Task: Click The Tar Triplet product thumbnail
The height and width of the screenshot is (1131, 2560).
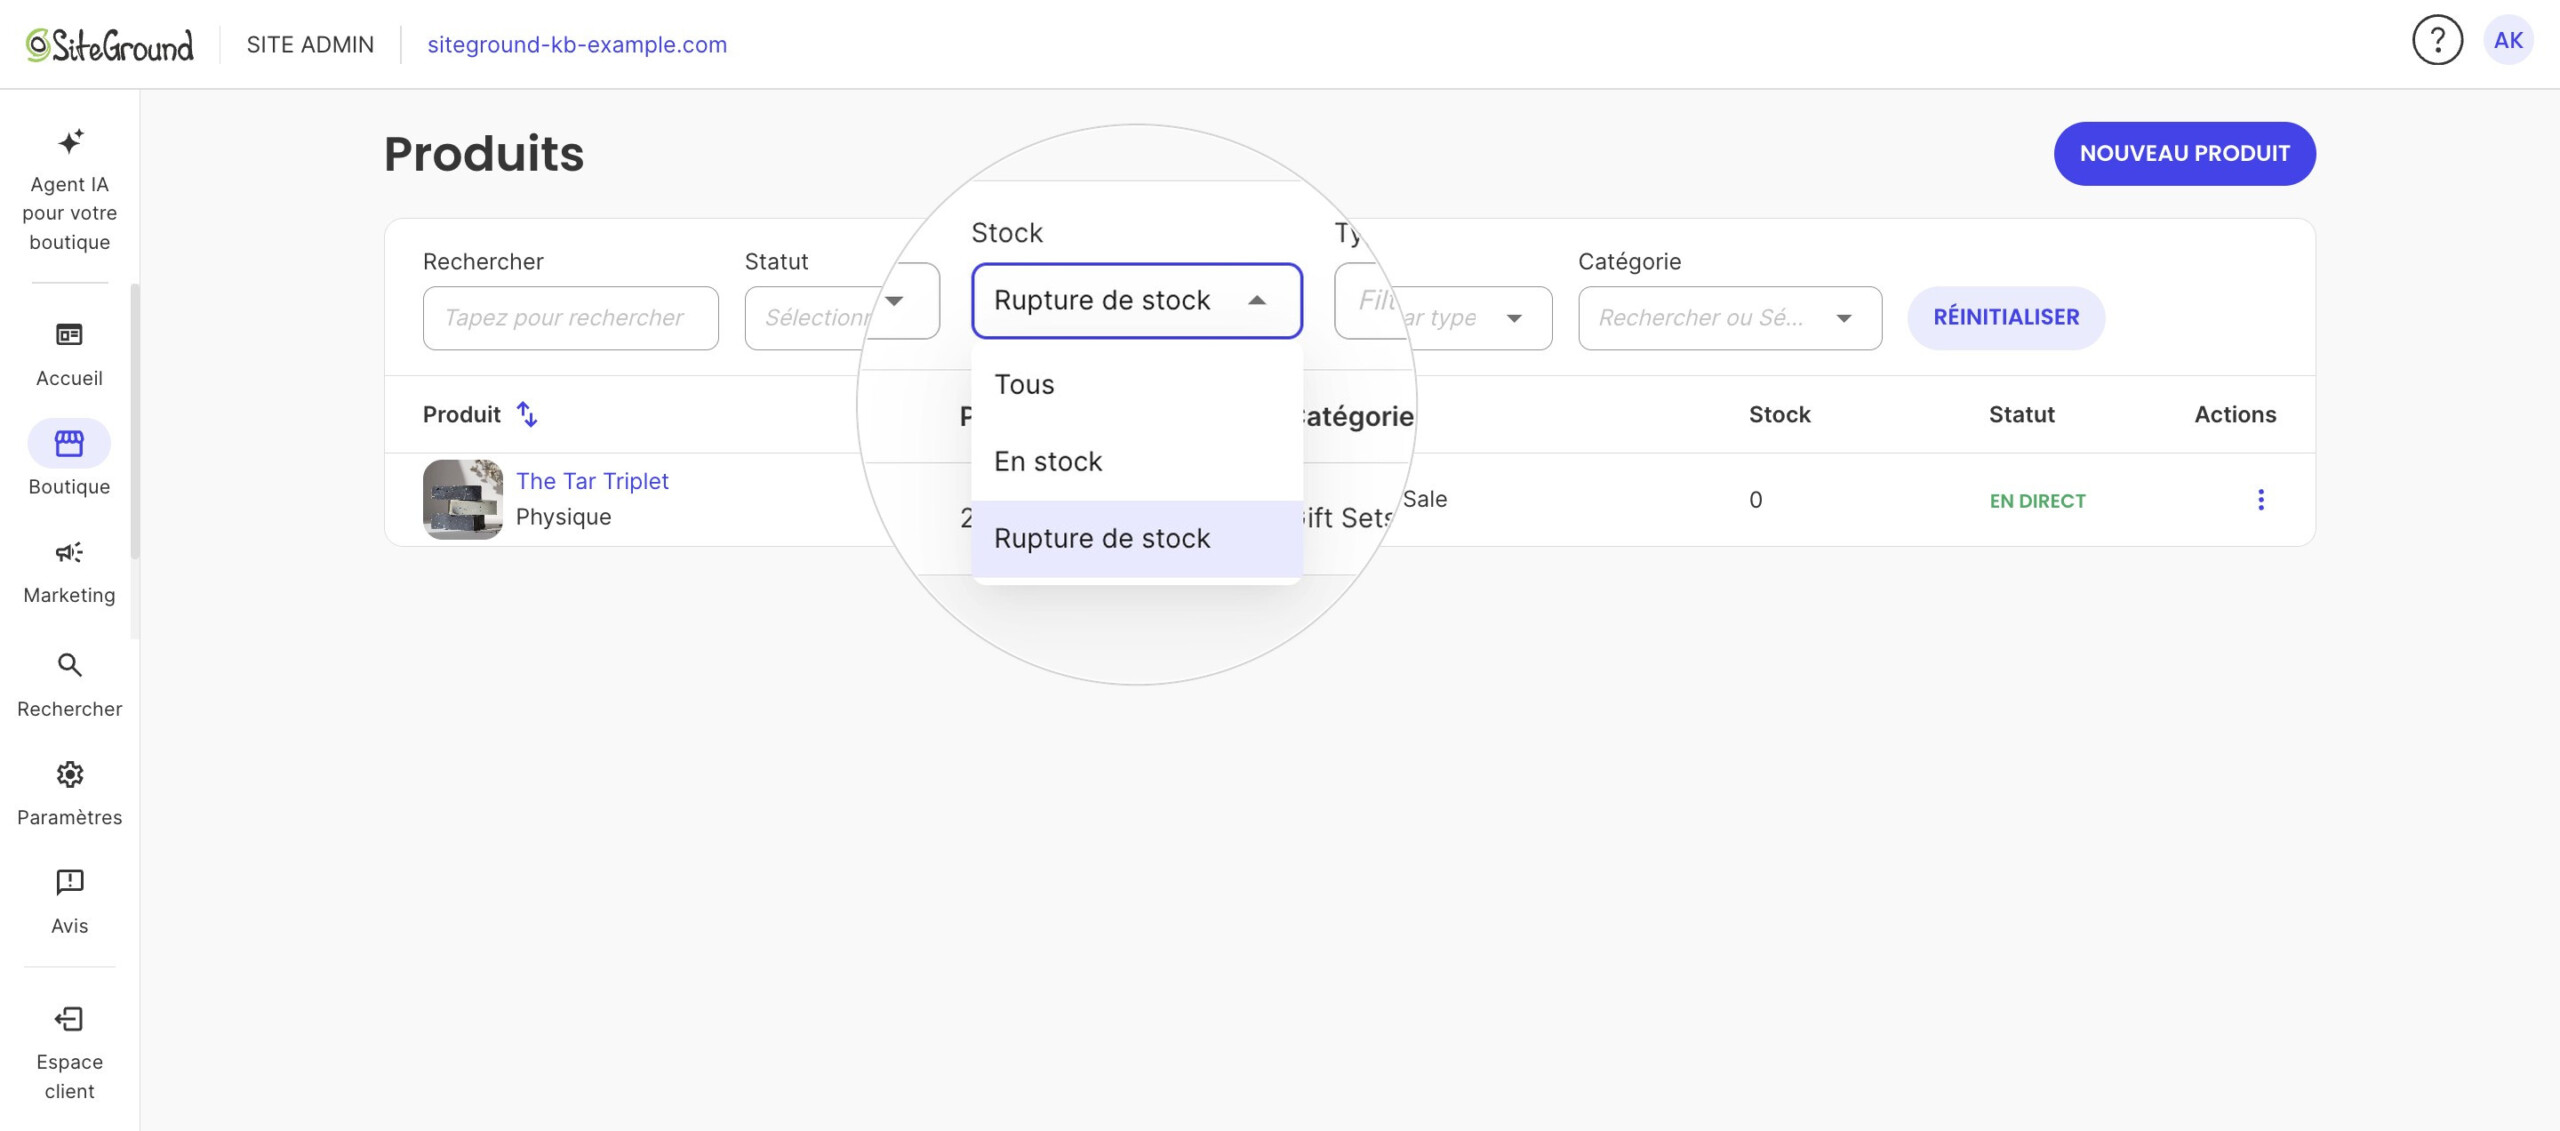Action: (462, 499)
